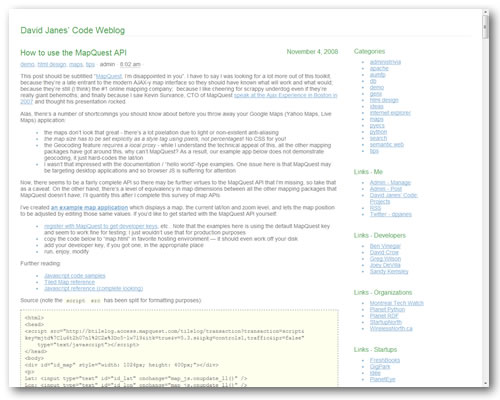
Task: Open the ideas category
Action: [377, 106]
